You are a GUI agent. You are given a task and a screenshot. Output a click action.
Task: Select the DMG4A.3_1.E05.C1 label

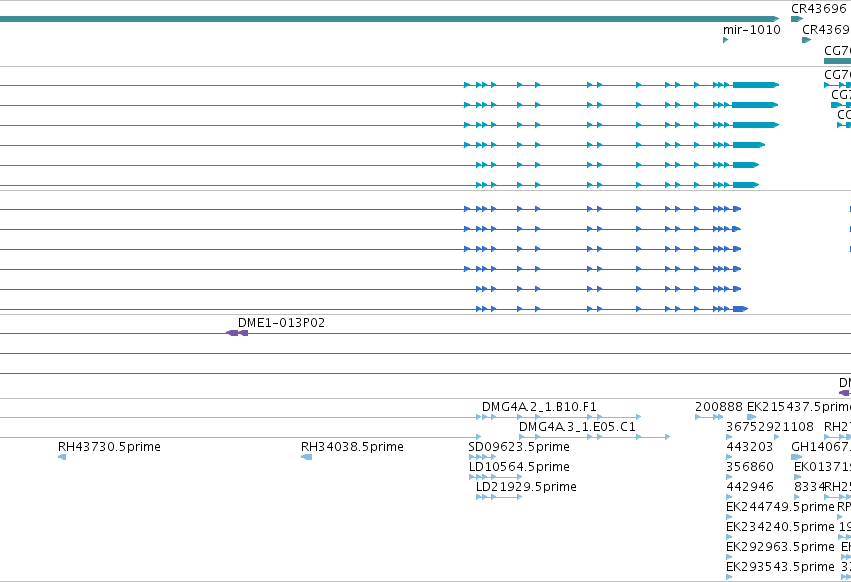[x=577, y=427]
